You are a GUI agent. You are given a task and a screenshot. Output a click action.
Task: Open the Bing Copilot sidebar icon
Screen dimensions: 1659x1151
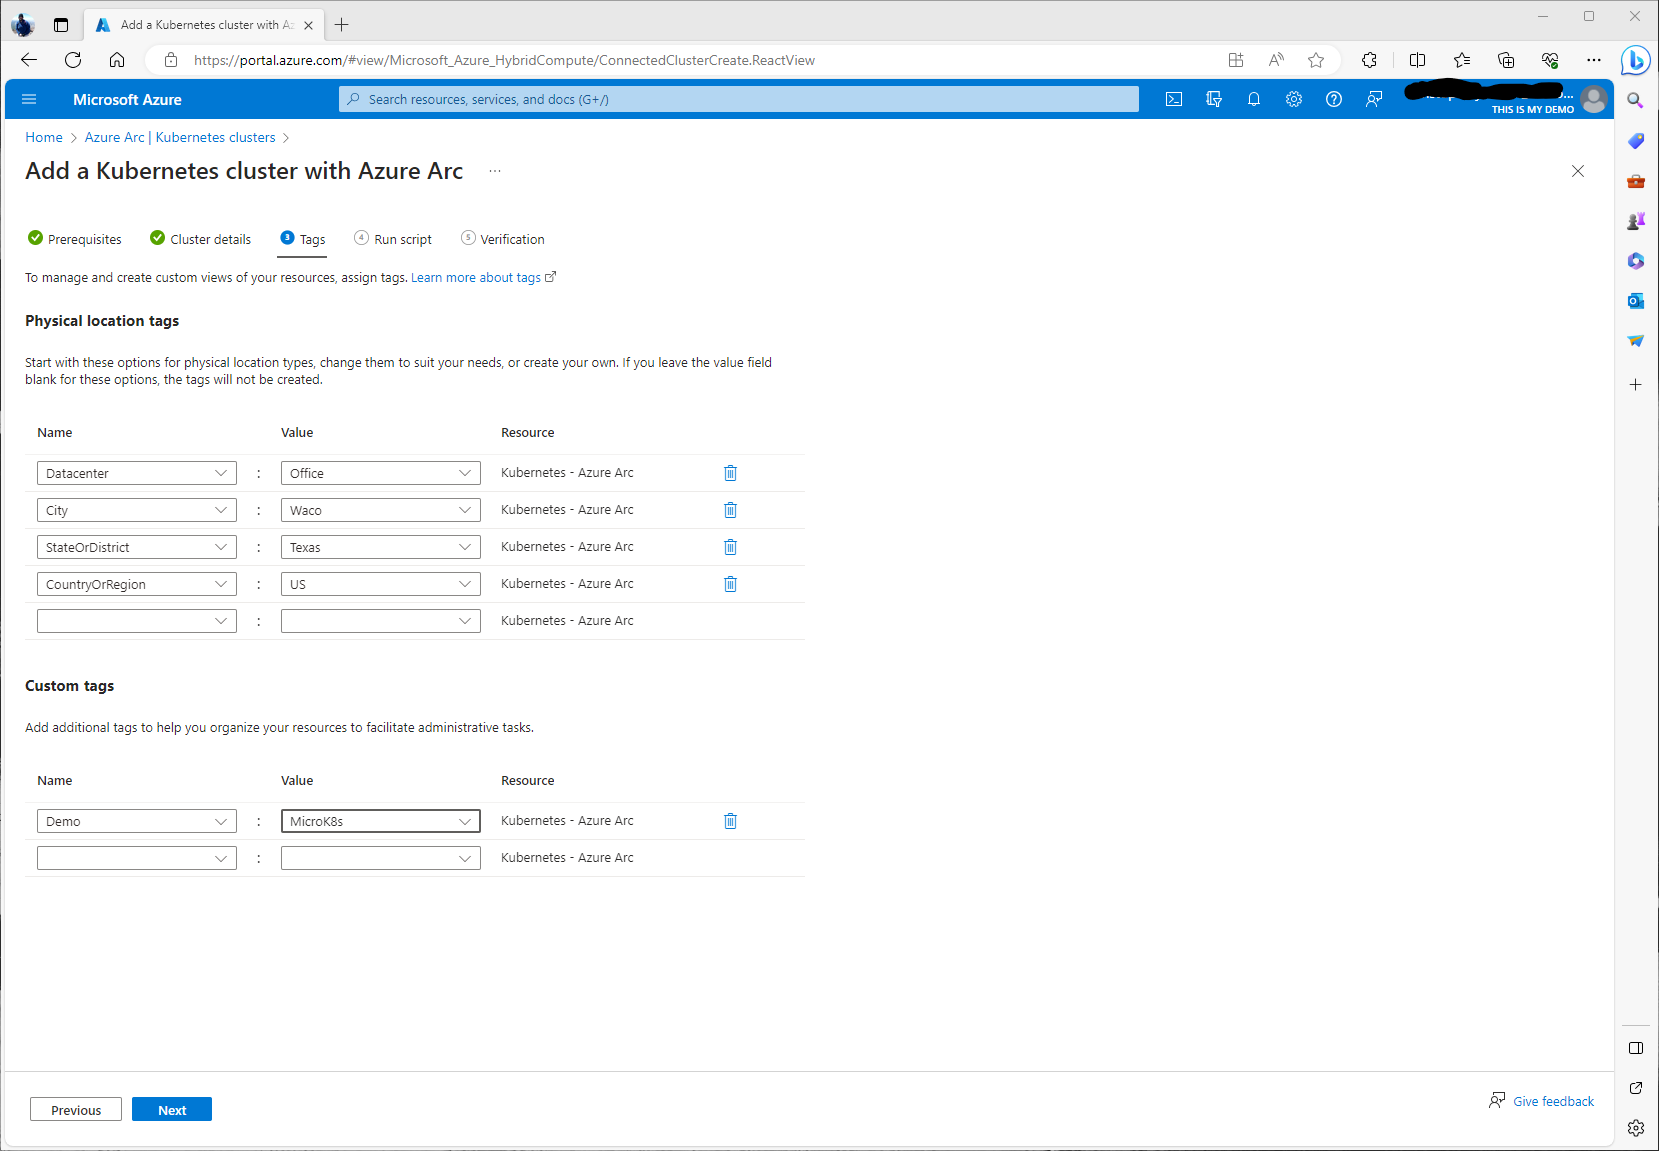click(1635, 61)
